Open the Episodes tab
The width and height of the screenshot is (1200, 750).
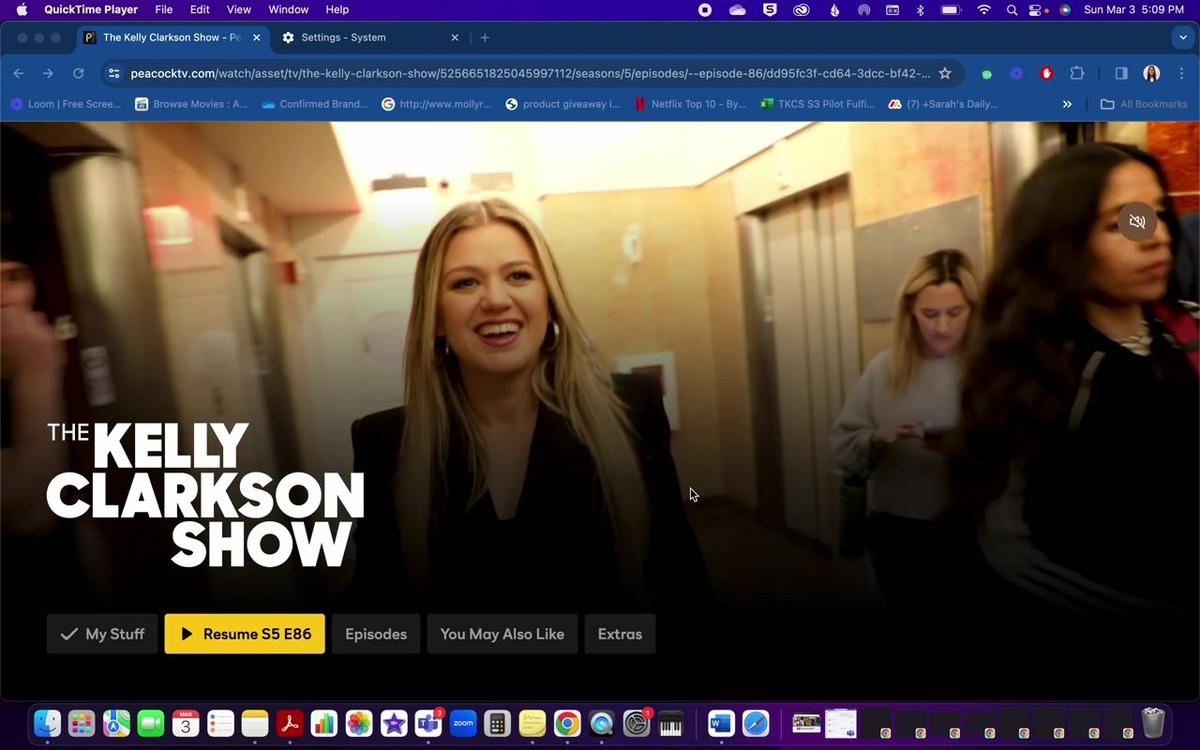pyautogui.click(x=376, y=634)
